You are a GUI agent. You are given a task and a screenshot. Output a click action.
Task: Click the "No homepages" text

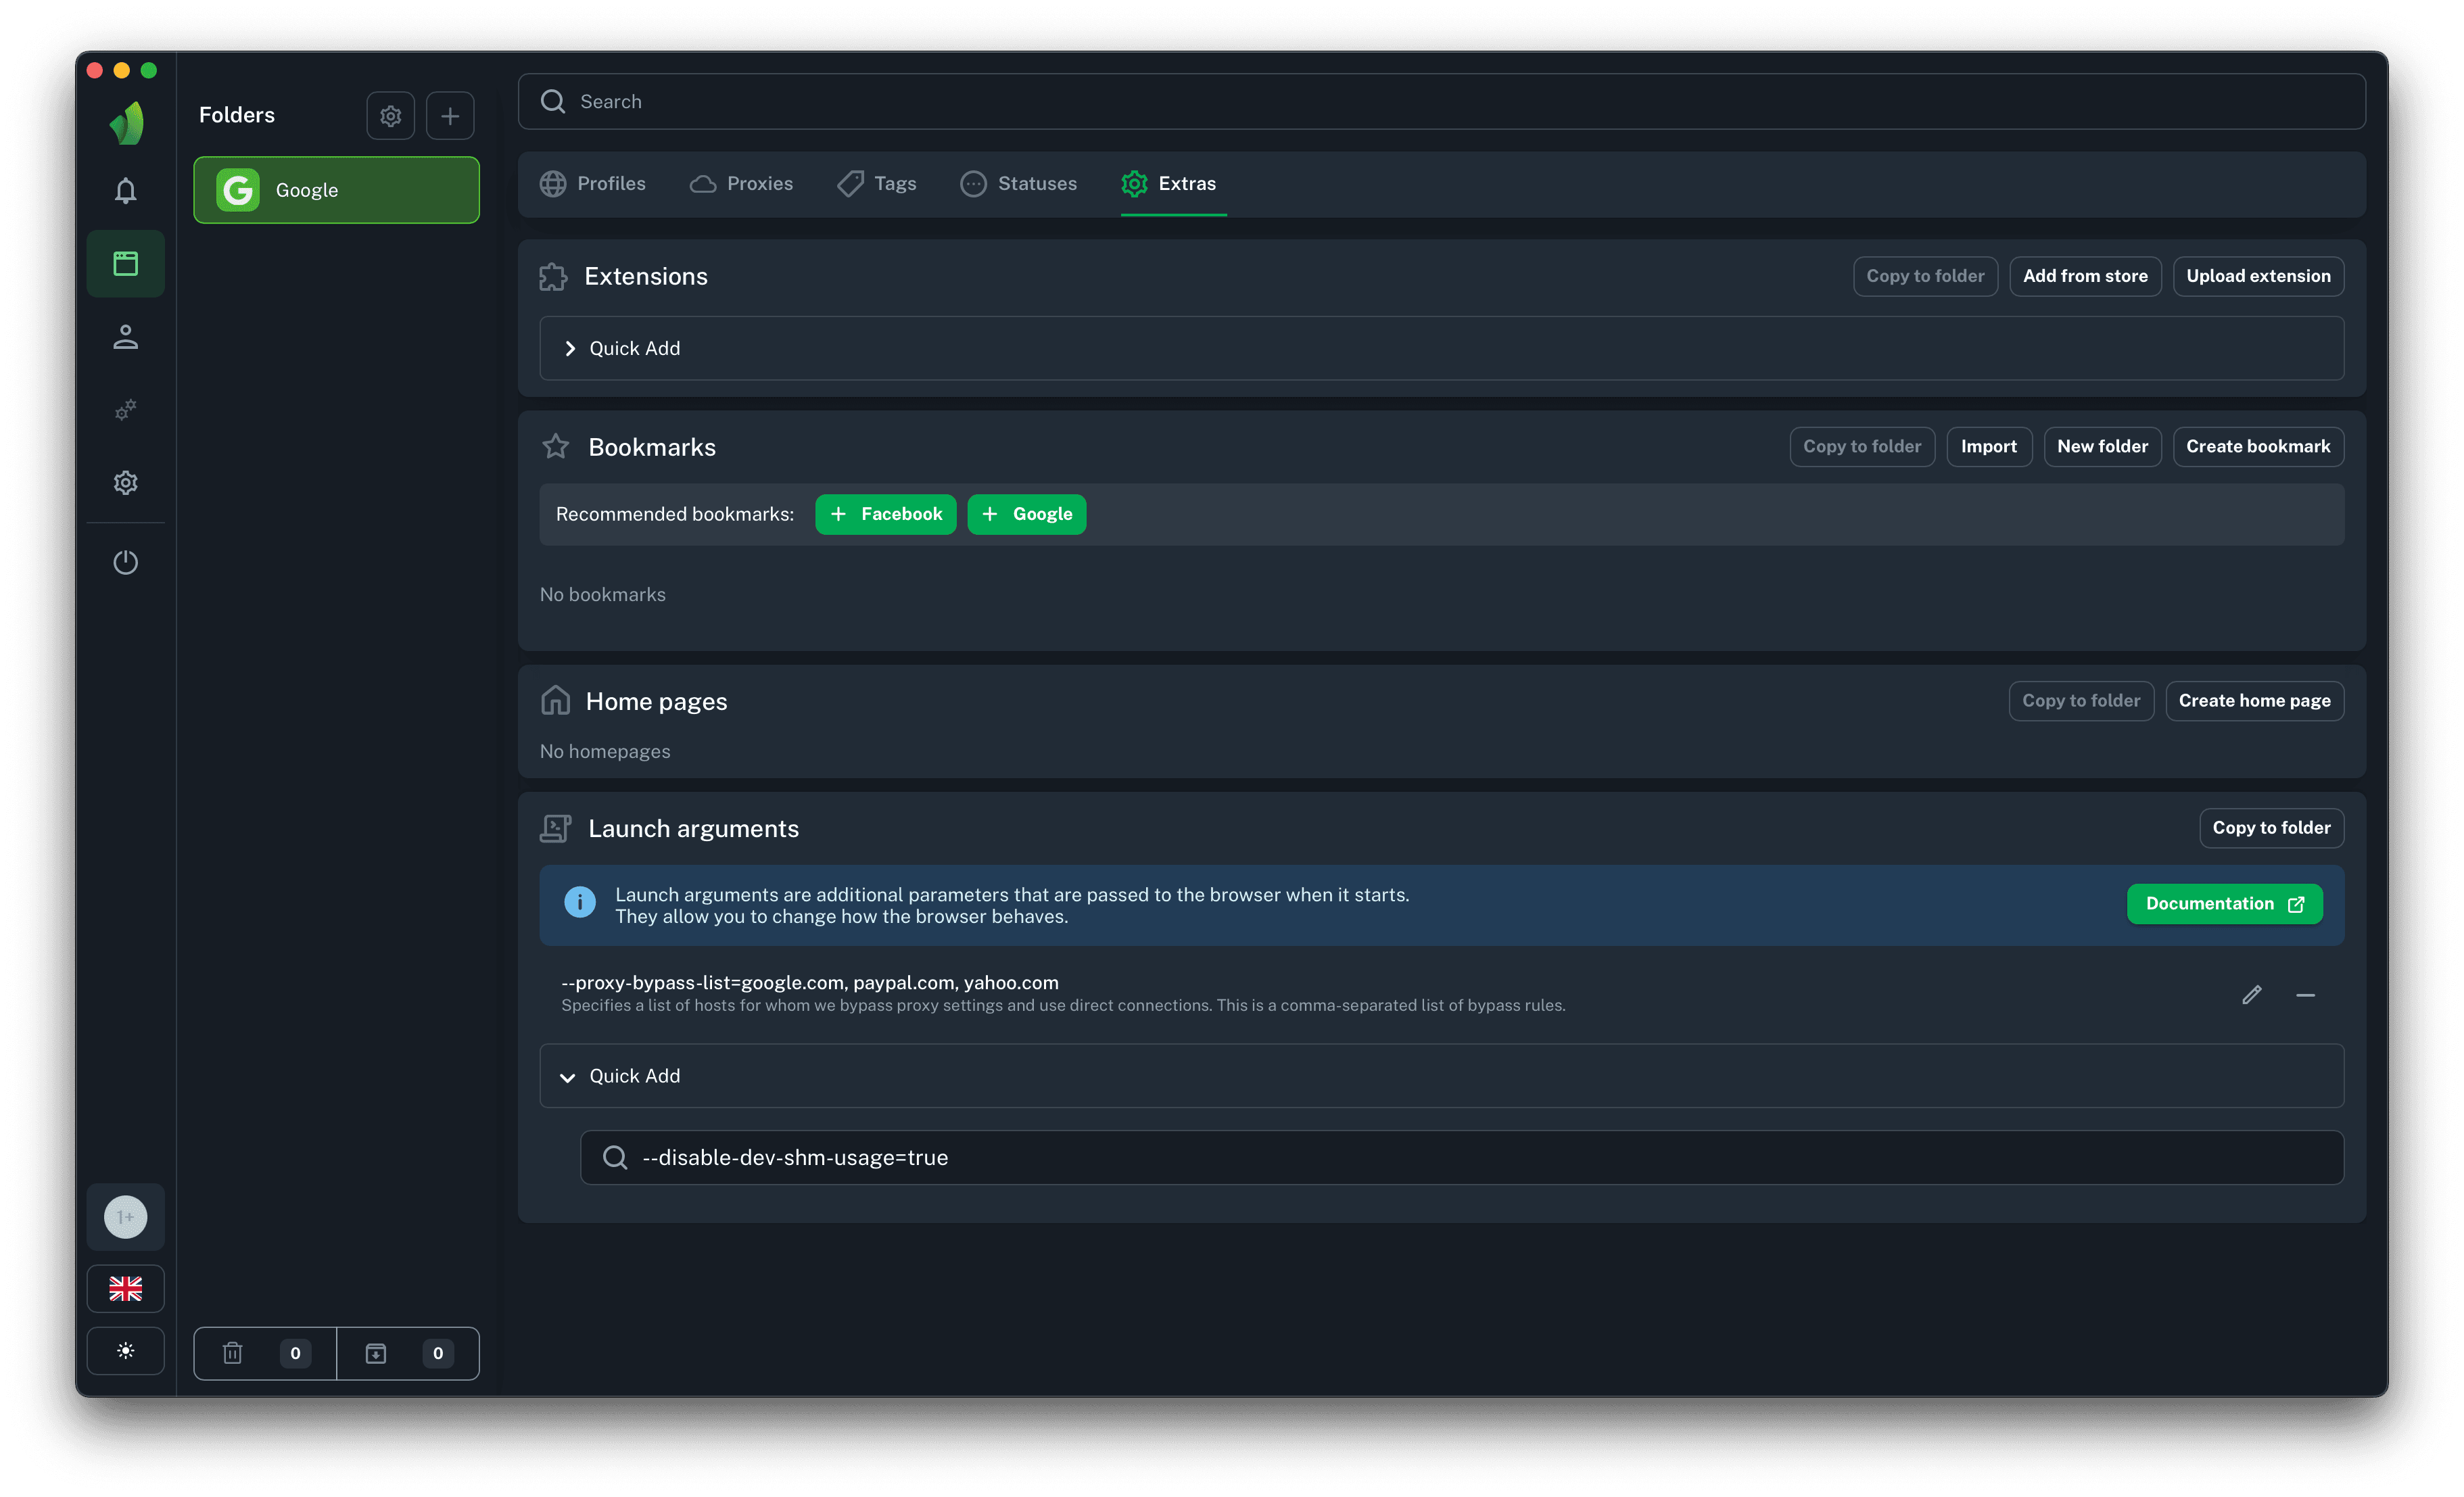tap(605, 752)
